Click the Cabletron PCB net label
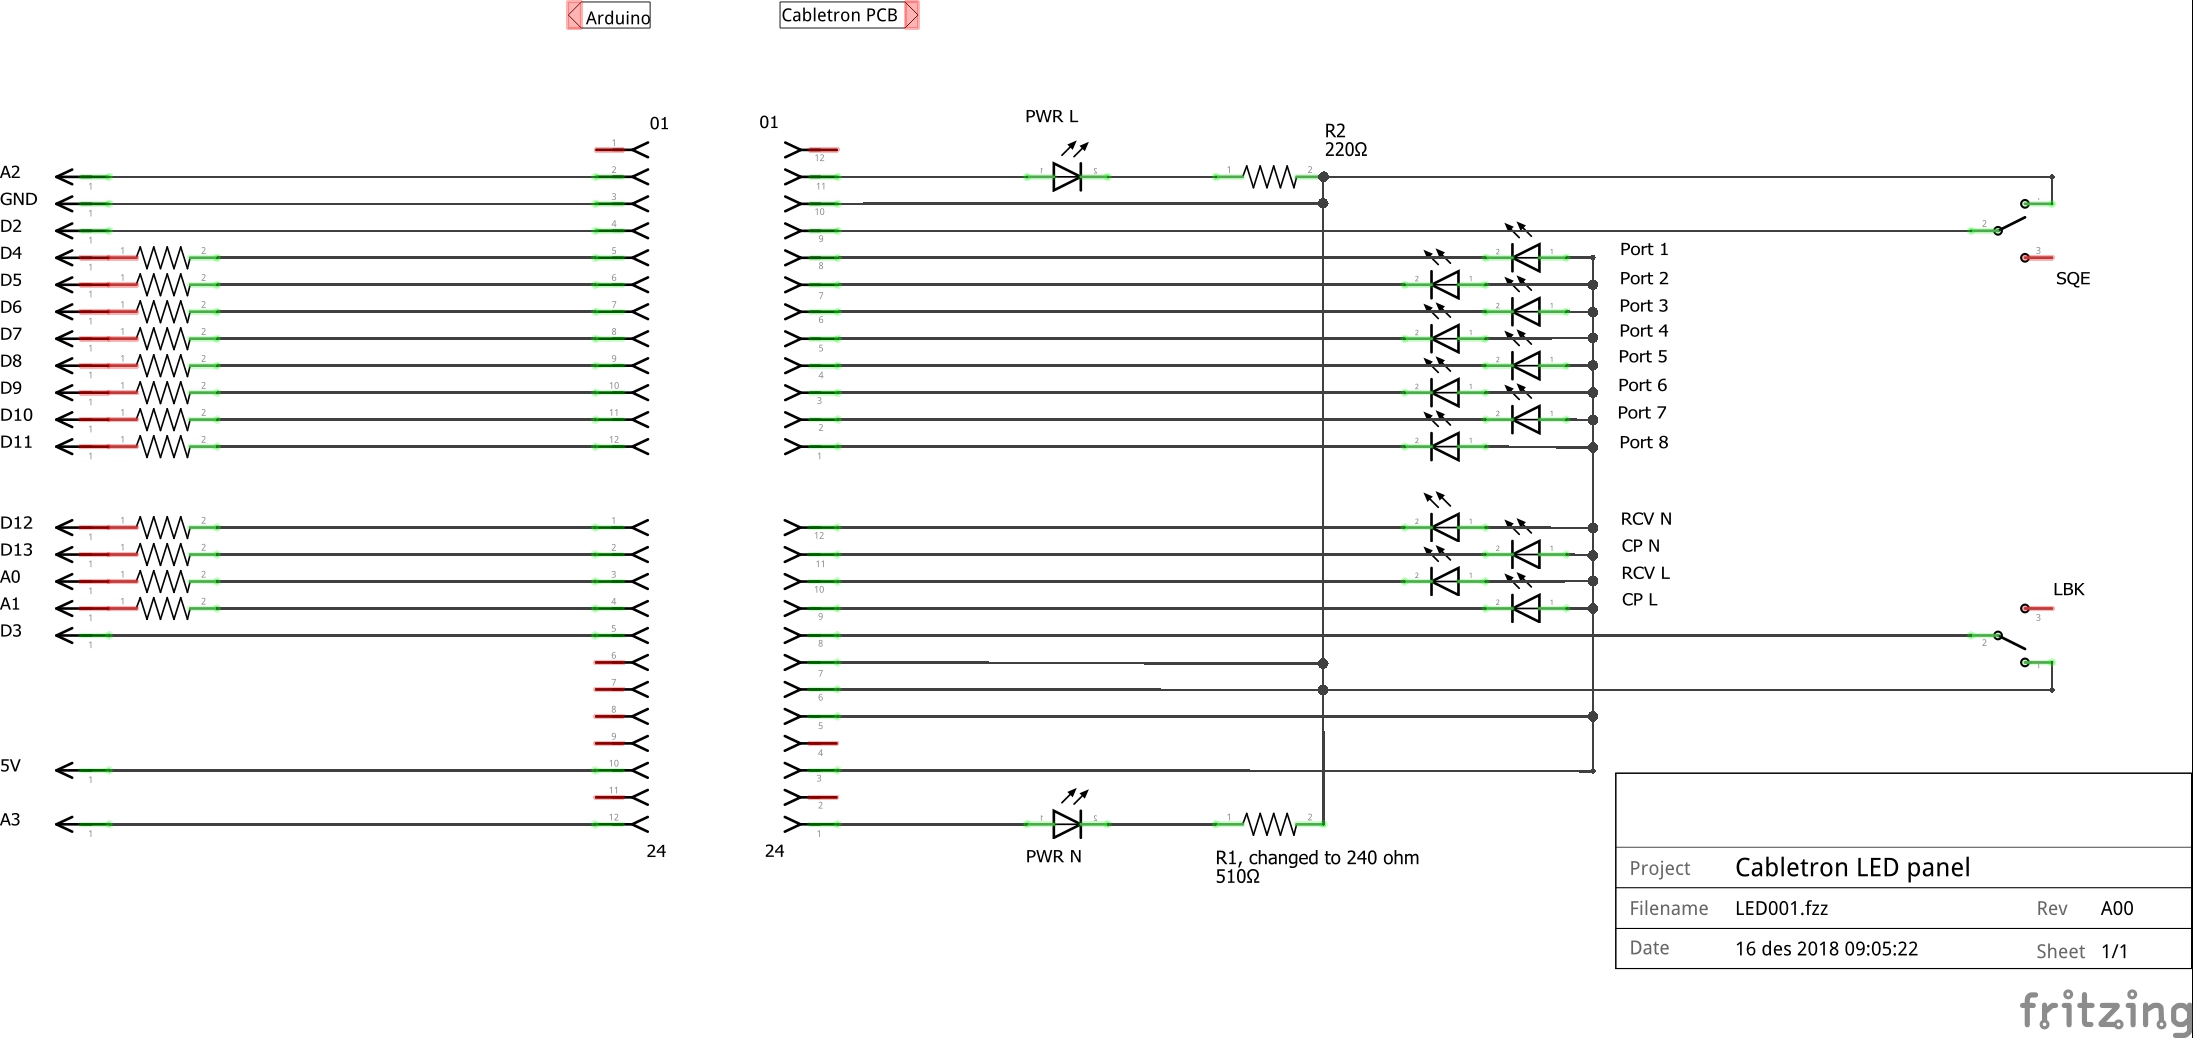 point(849,15)
